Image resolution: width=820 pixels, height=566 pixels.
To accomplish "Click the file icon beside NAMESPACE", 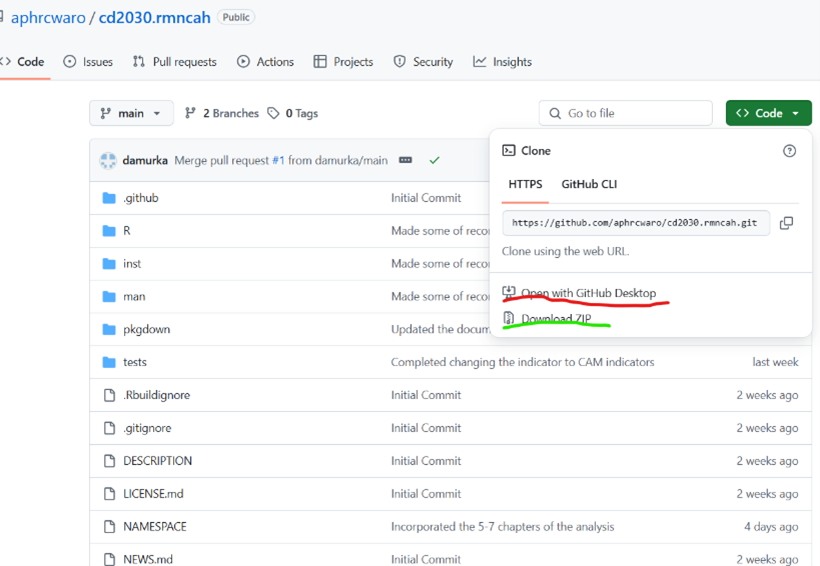I will [109, 526].
